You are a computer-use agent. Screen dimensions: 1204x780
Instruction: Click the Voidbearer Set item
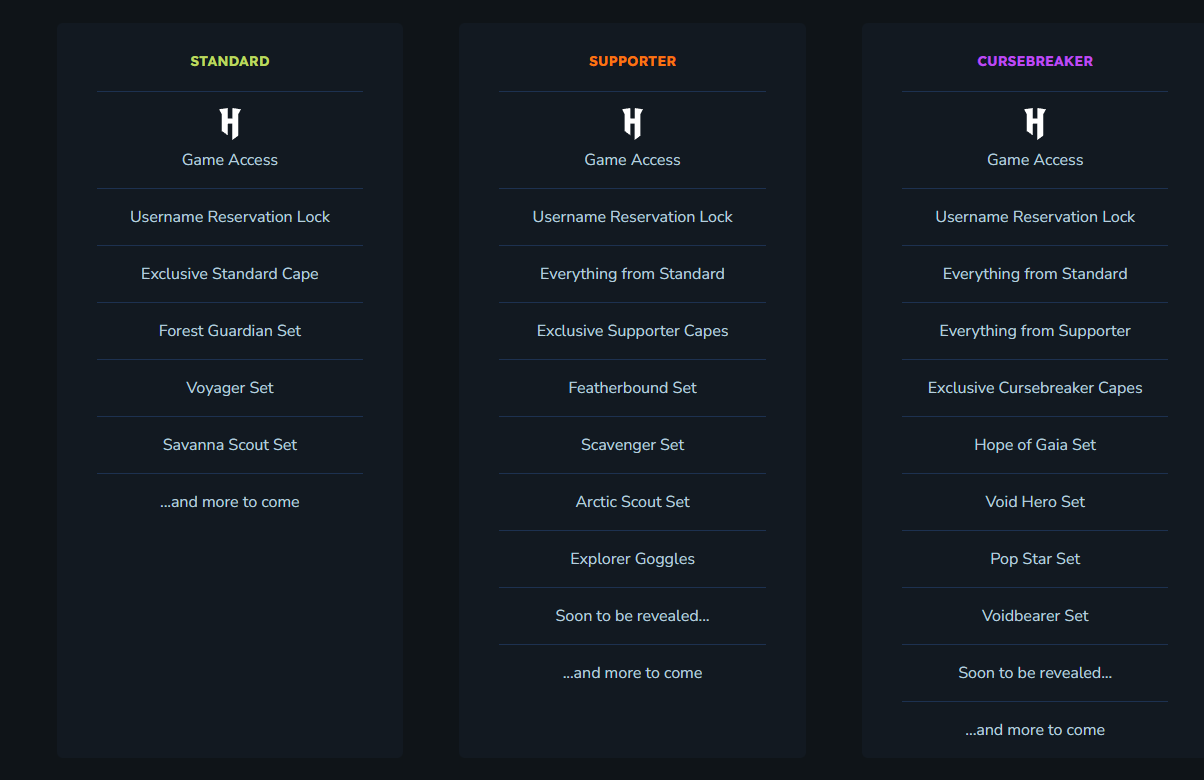click(1035, 616)
